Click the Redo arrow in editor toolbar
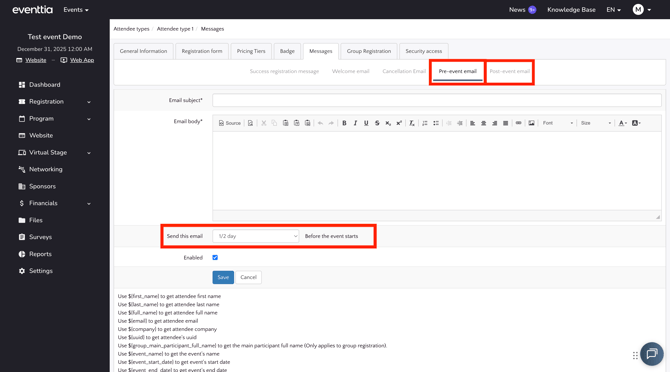The height and width of the screenshot is (372, 670). (331, 123)
